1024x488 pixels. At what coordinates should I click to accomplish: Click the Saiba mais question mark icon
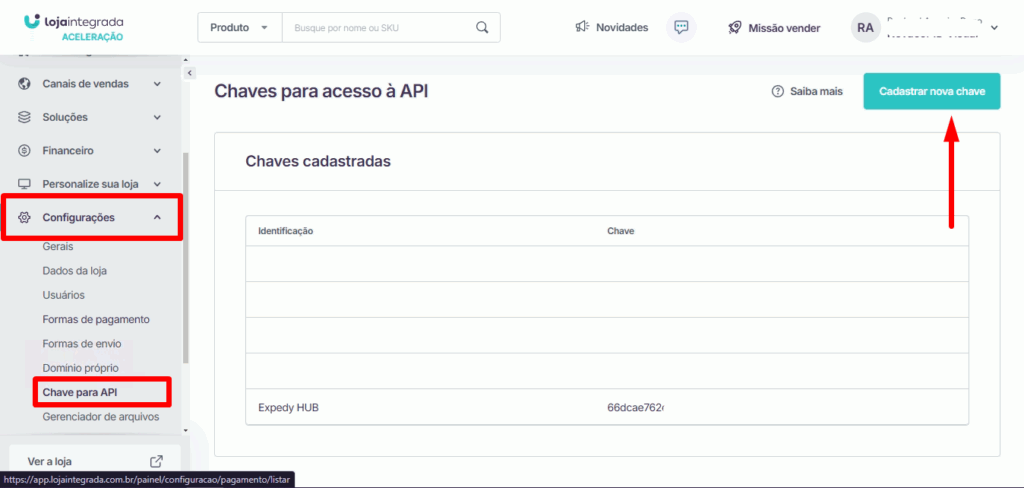777,91
